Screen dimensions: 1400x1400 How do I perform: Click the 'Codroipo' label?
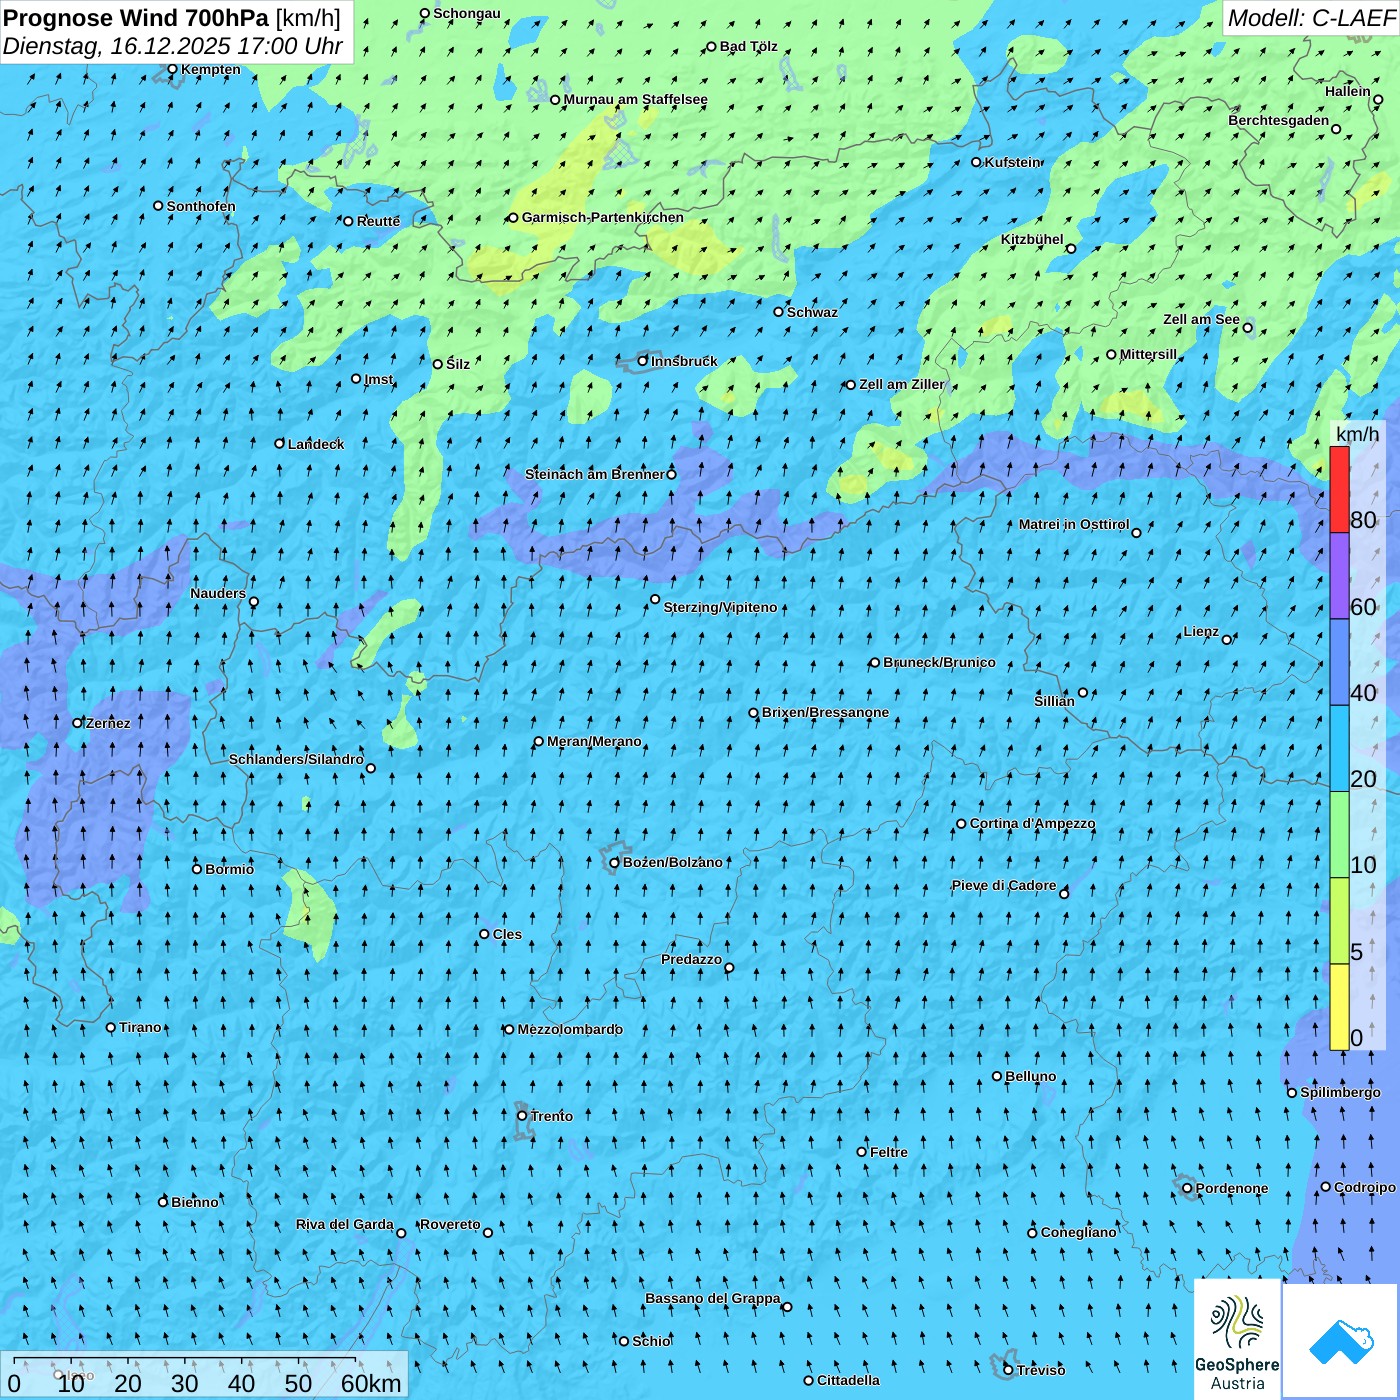[1365, 1188]
